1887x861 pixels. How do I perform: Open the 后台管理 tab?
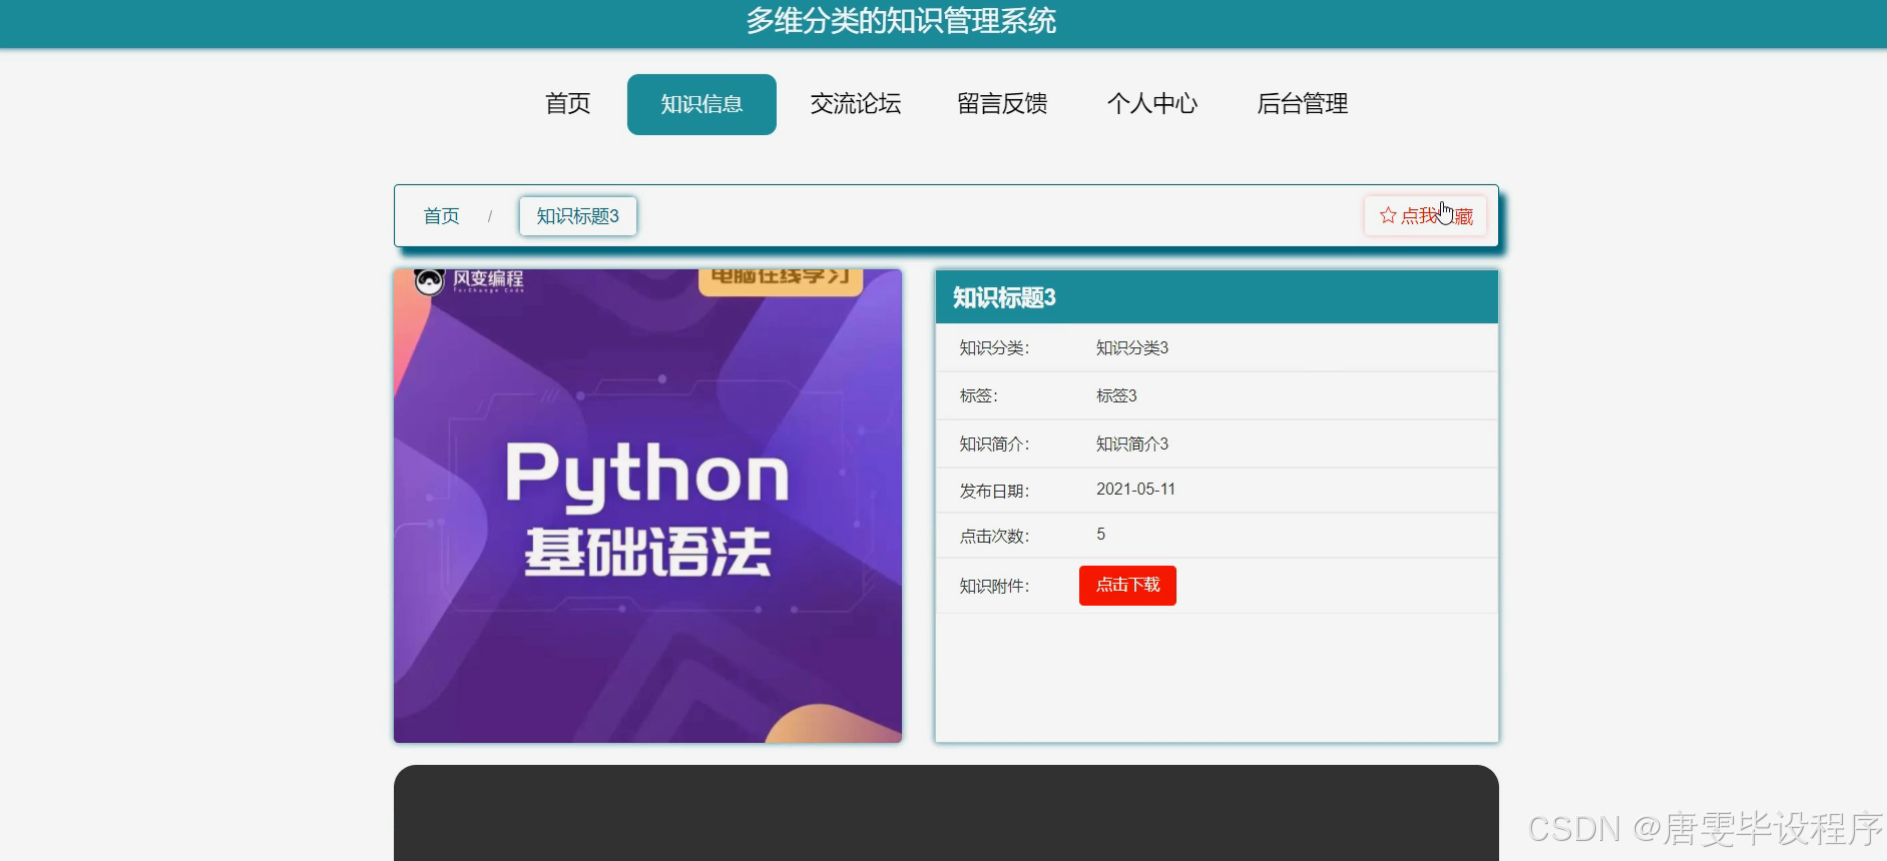tap(1302, 104)
